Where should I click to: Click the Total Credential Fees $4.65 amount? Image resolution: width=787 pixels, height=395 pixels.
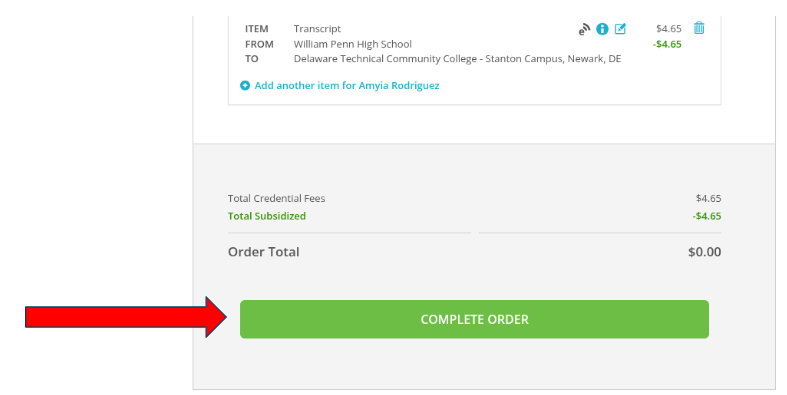coord(708,198)
